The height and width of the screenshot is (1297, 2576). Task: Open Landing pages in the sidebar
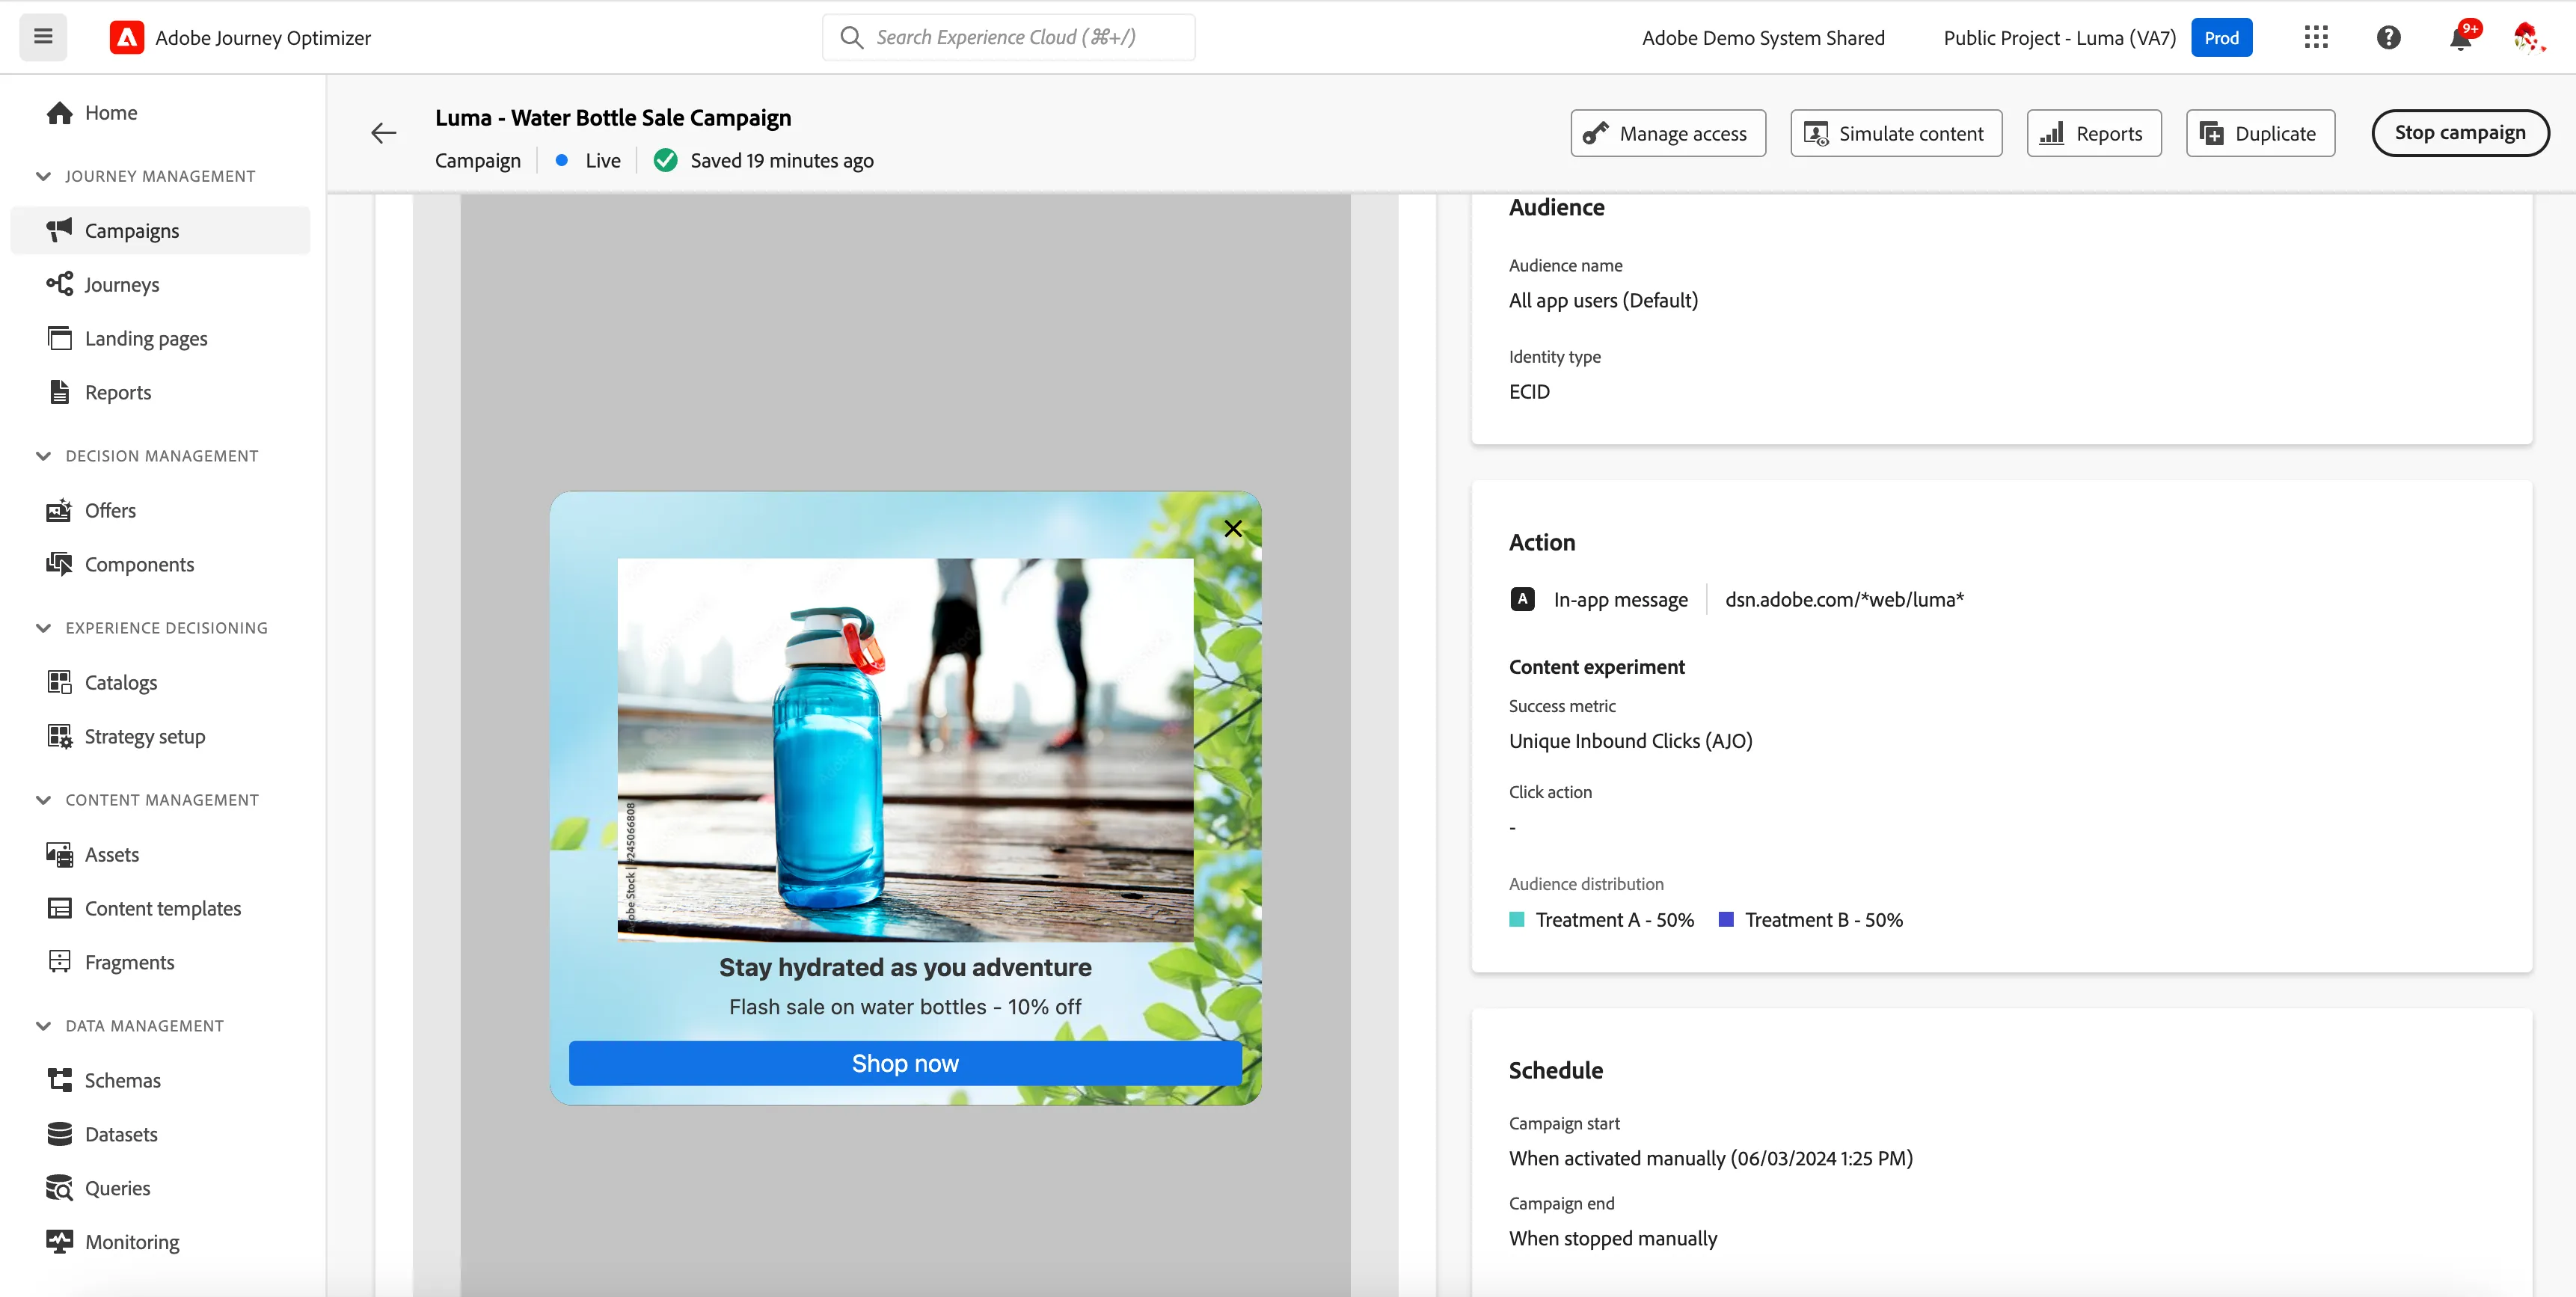(160, 338)
